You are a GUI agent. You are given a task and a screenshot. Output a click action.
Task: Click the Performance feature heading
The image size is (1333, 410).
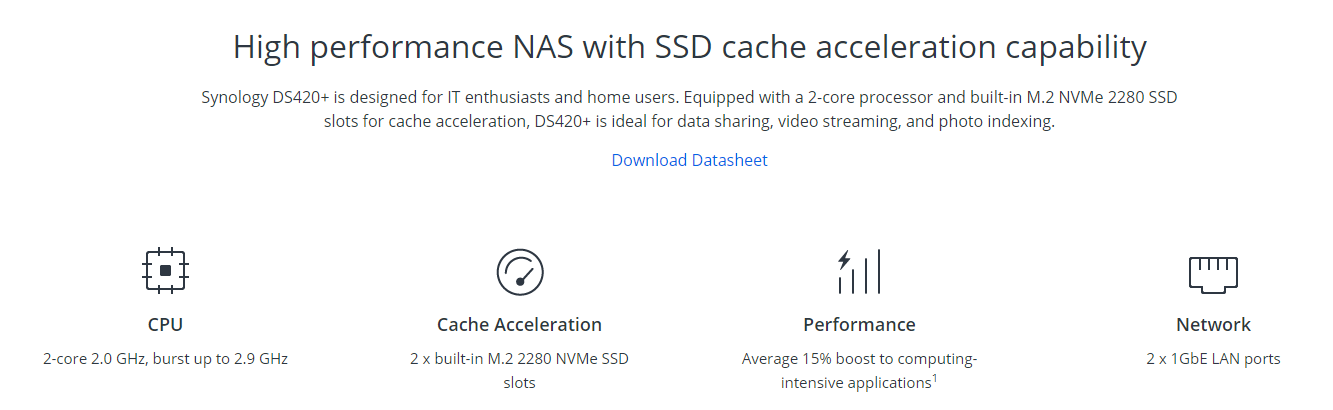859,325
